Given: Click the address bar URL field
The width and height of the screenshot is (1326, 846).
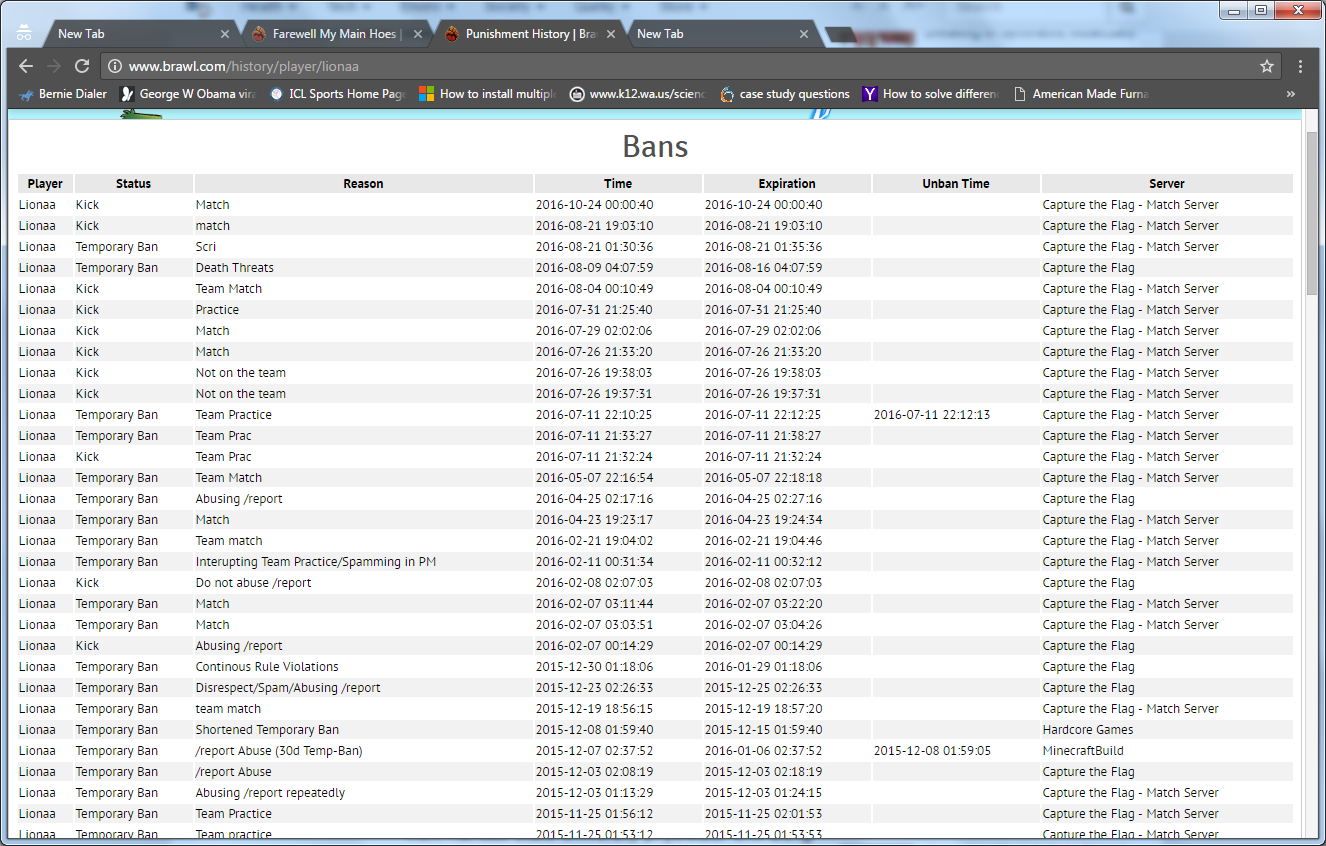Looking at the screenshot, I should click(x=680, y=66).
